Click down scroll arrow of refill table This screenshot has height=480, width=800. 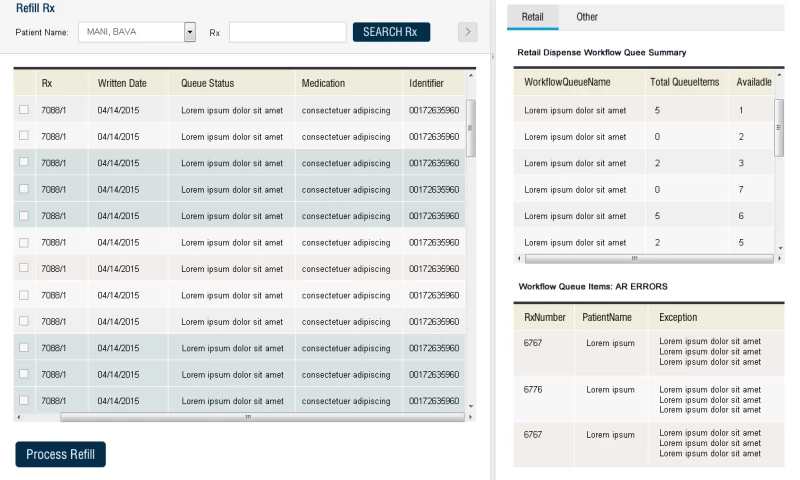(x=471, y=405)
